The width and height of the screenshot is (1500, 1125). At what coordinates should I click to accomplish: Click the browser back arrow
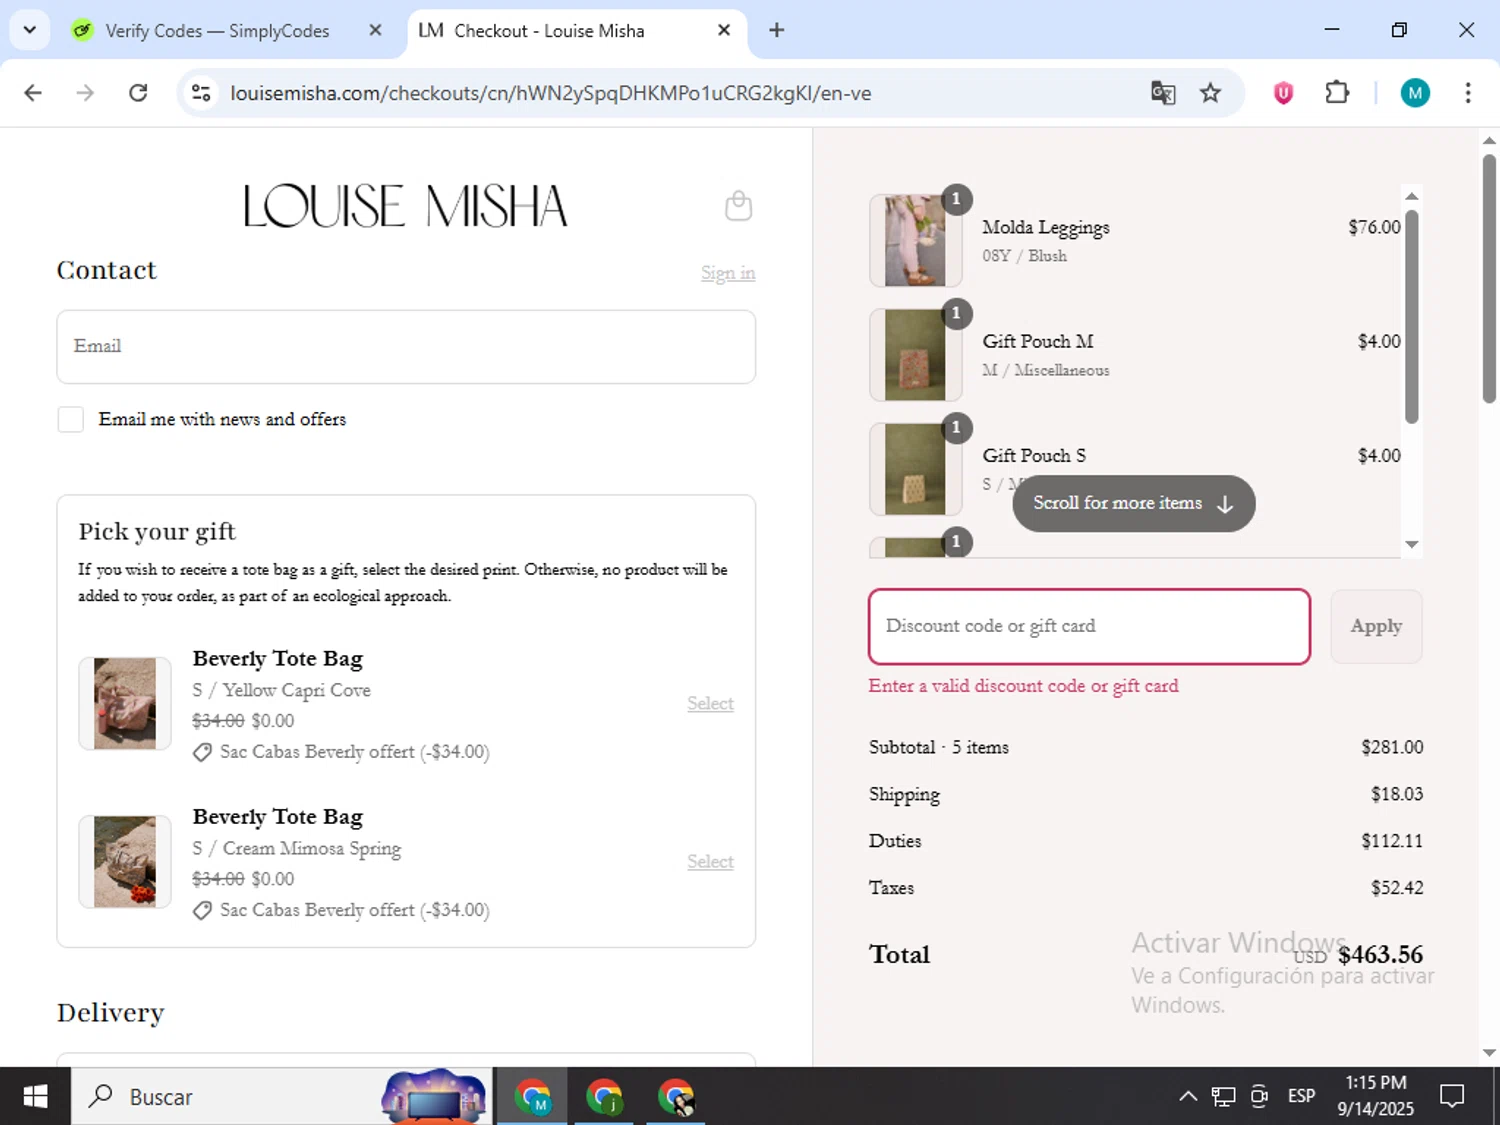(x=33, y=93)
